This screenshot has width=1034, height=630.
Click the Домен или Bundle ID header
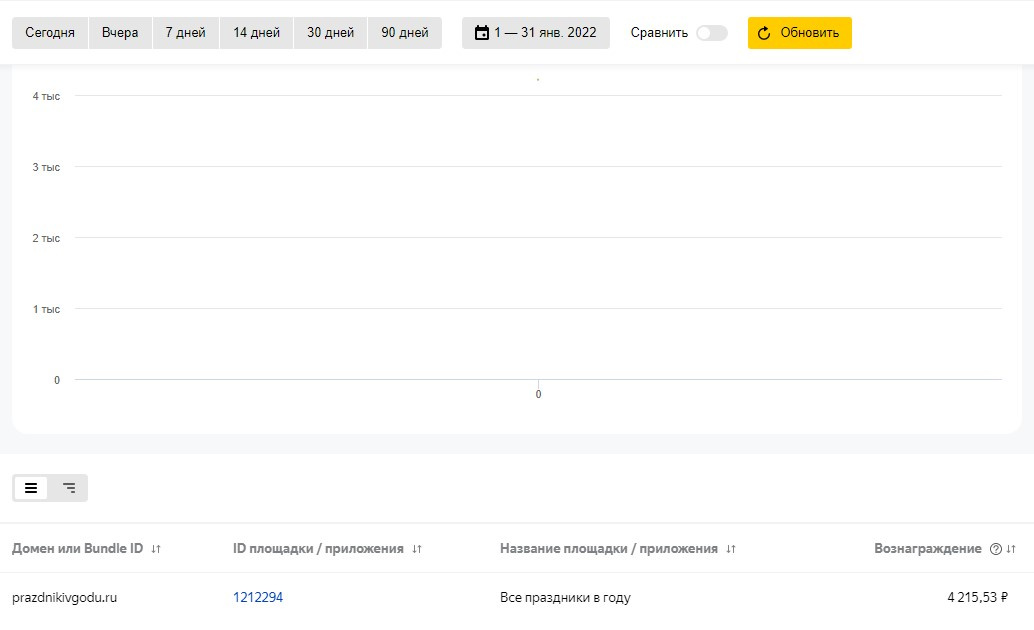pos(77,548)
